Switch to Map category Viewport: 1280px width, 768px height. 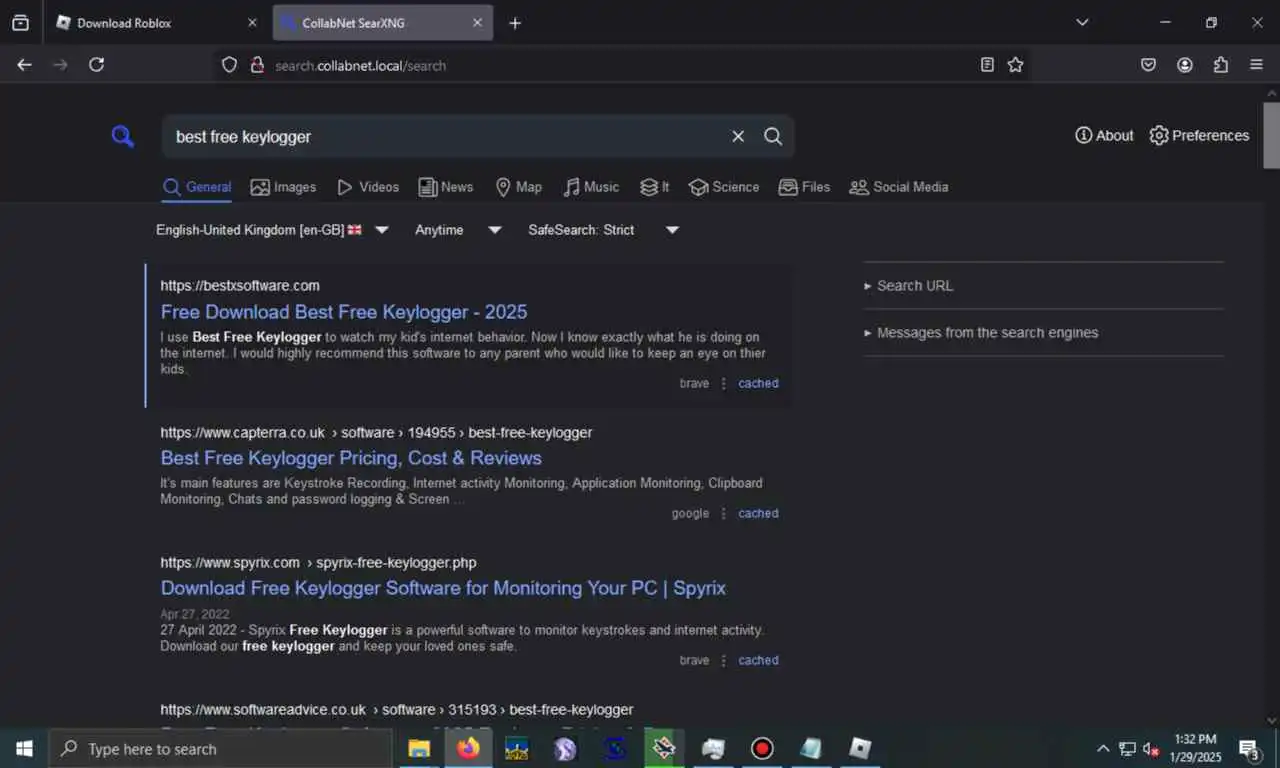[x=518, y=187]
